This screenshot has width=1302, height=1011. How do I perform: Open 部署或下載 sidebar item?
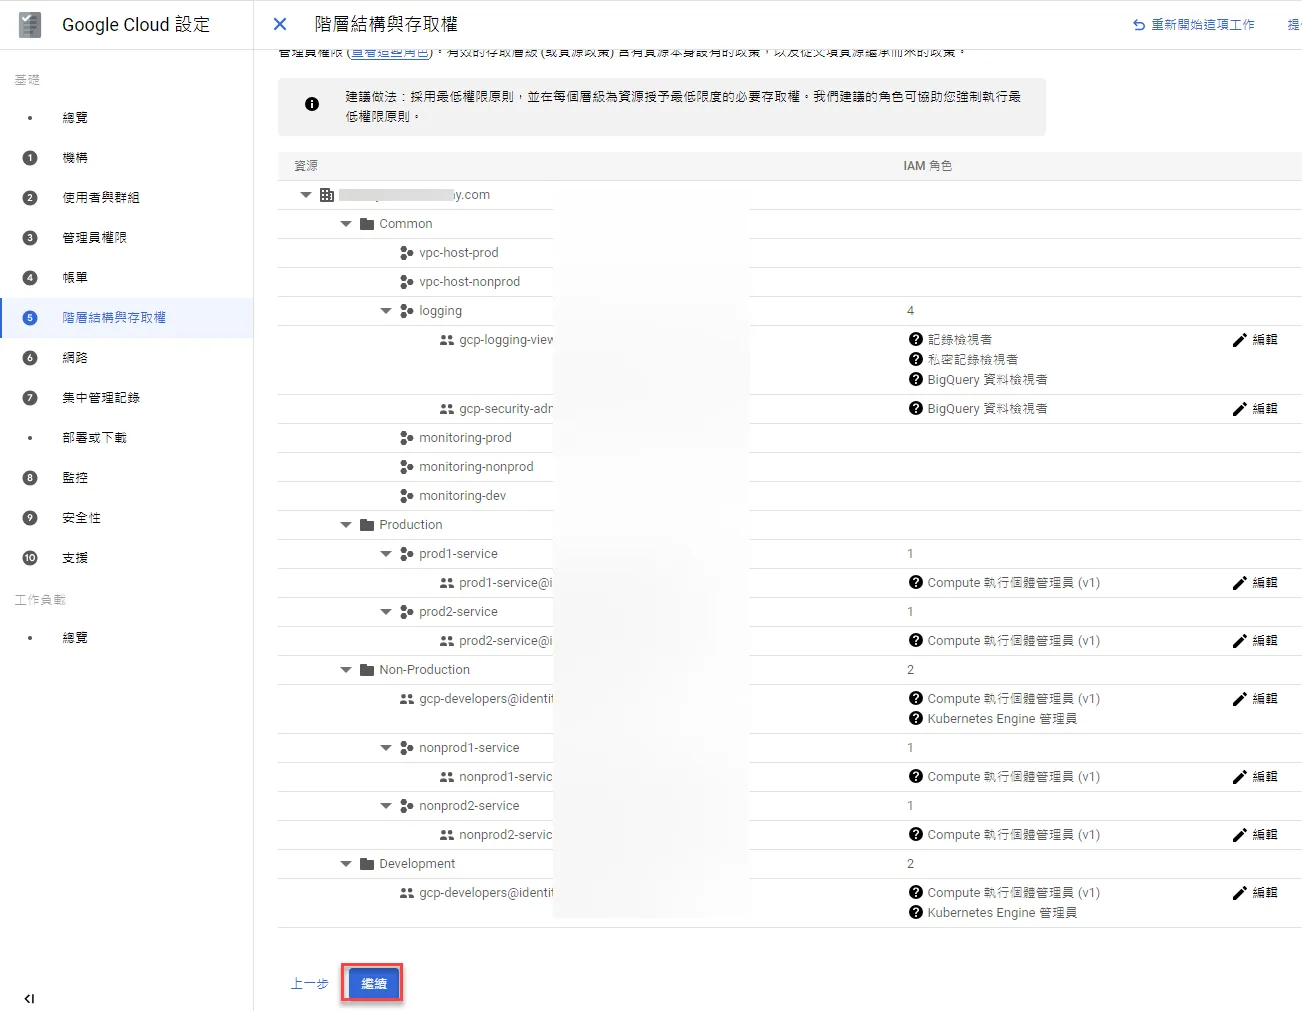[x=94, y=437]
